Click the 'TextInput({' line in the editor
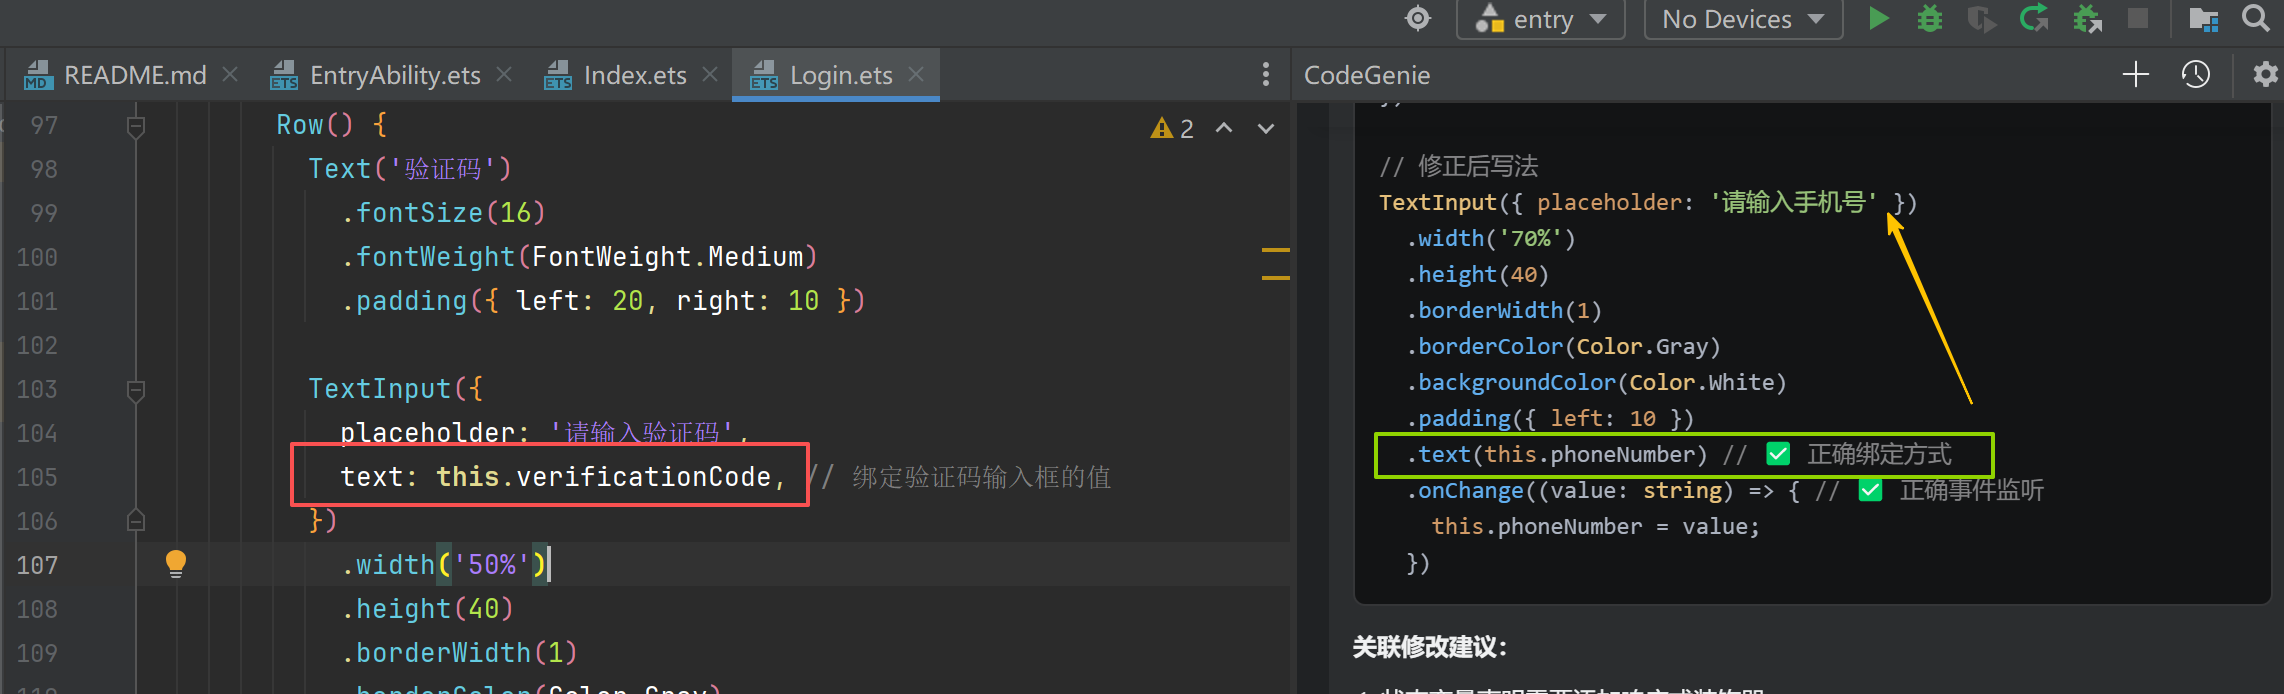Screen dimensions: 2284x694 (396, 389)
